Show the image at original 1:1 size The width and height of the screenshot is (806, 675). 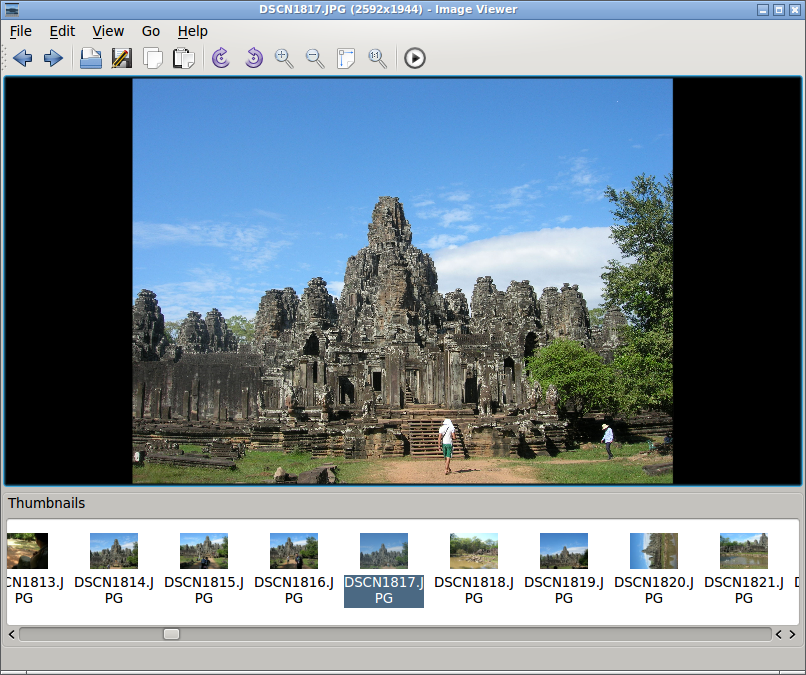point(377,59)
